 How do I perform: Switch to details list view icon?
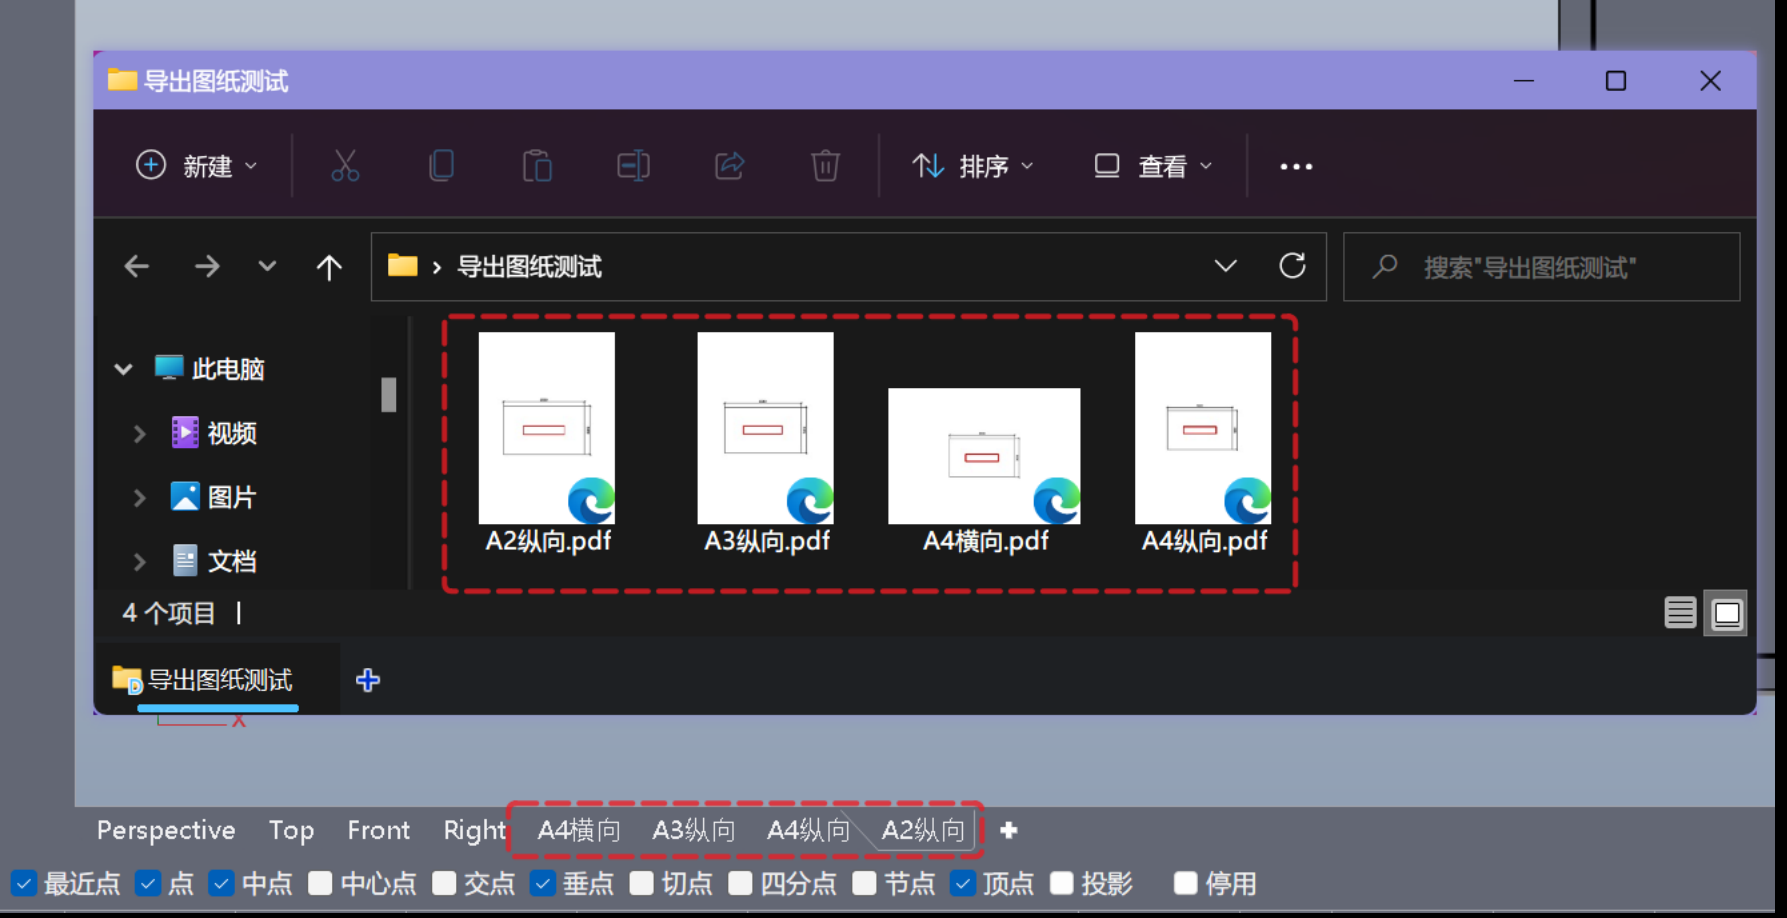tap(1680, 613)
